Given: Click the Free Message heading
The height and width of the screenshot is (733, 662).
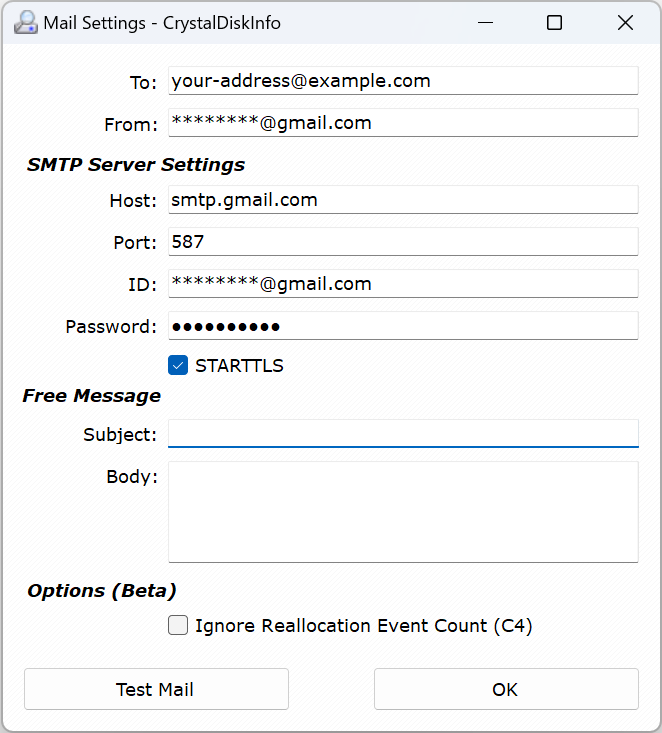Looking at the screenshot, I should [x=92, y=396].
